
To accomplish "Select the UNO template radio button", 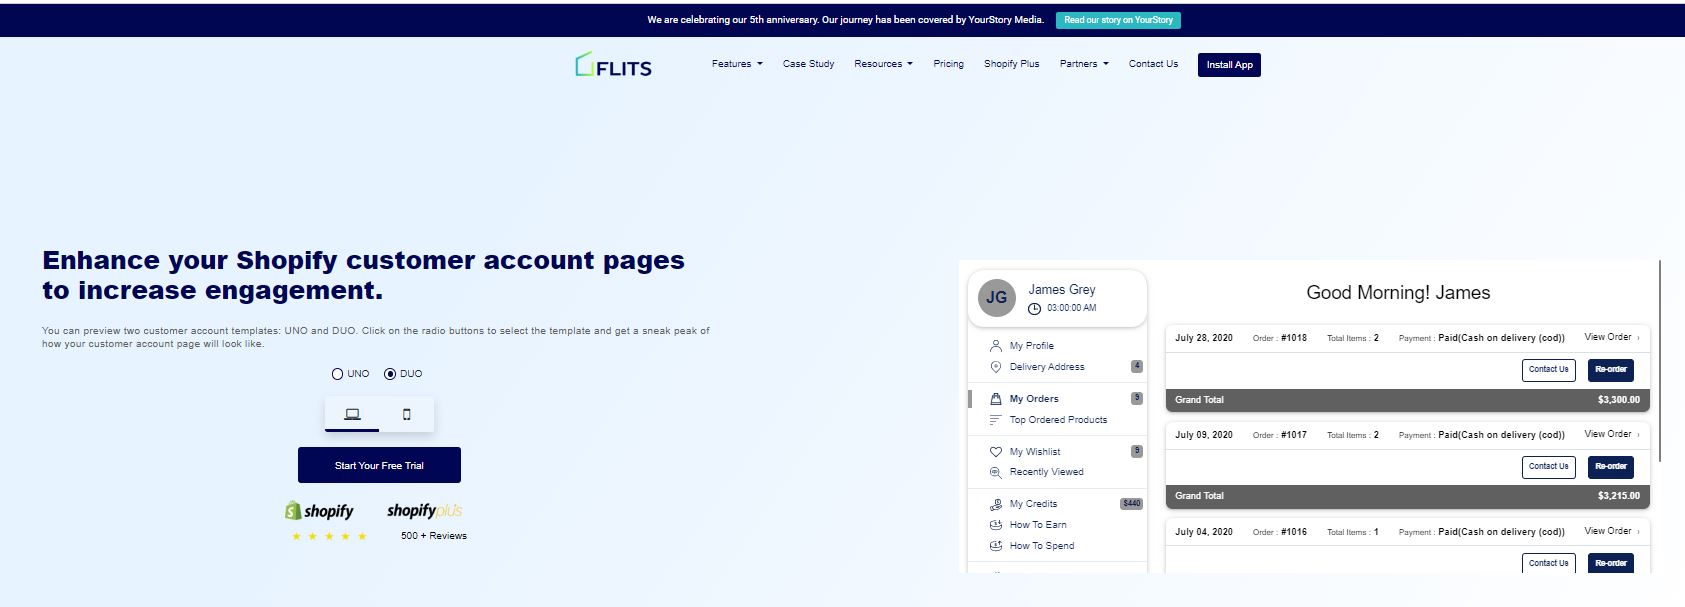I will (x=337, y=374).
